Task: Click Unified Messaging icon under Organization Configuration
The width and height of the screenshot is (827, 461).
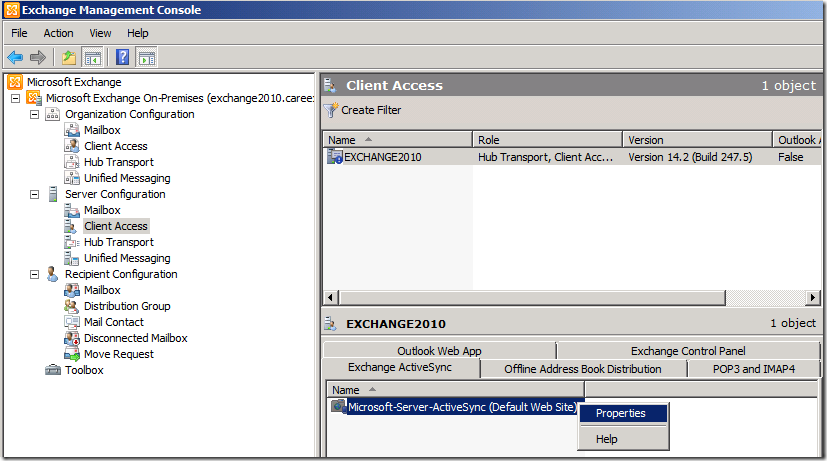Action: tap(72, 178)
